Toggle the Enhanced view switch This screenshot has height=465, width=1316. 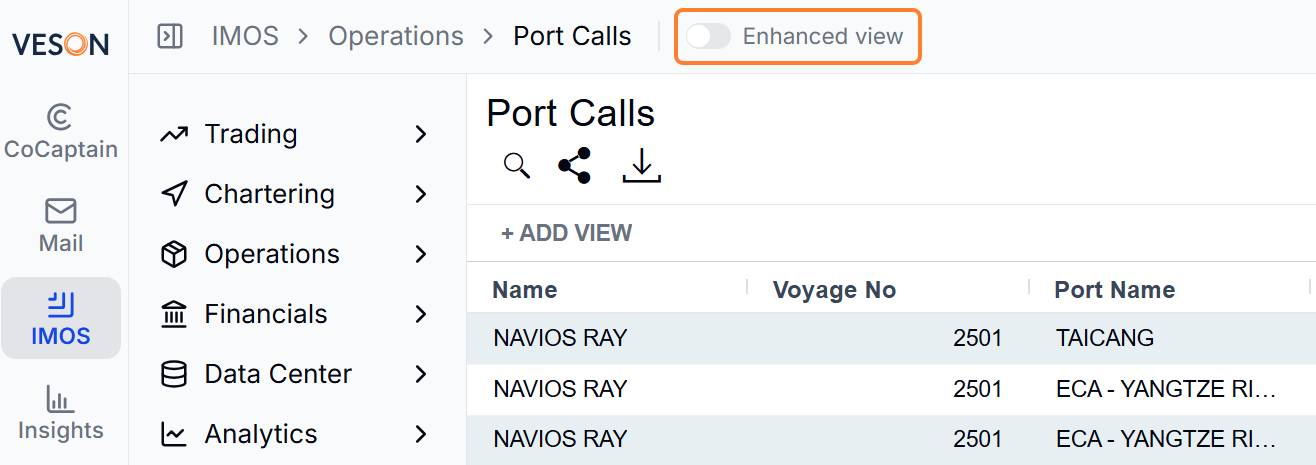708,37
